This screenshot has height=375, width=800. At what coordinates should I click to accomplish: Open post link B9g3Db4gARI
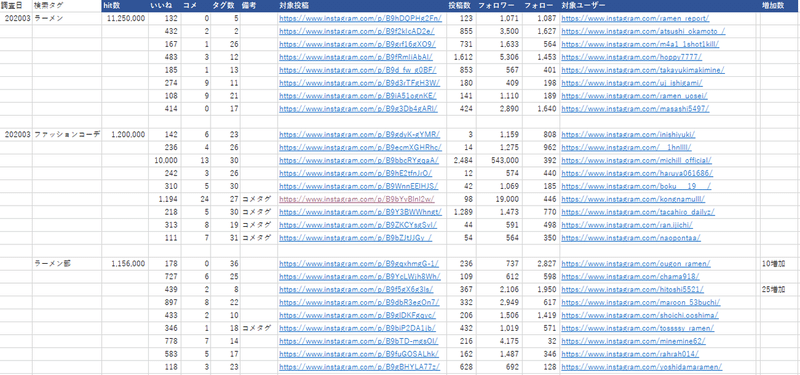click(358, 109)
